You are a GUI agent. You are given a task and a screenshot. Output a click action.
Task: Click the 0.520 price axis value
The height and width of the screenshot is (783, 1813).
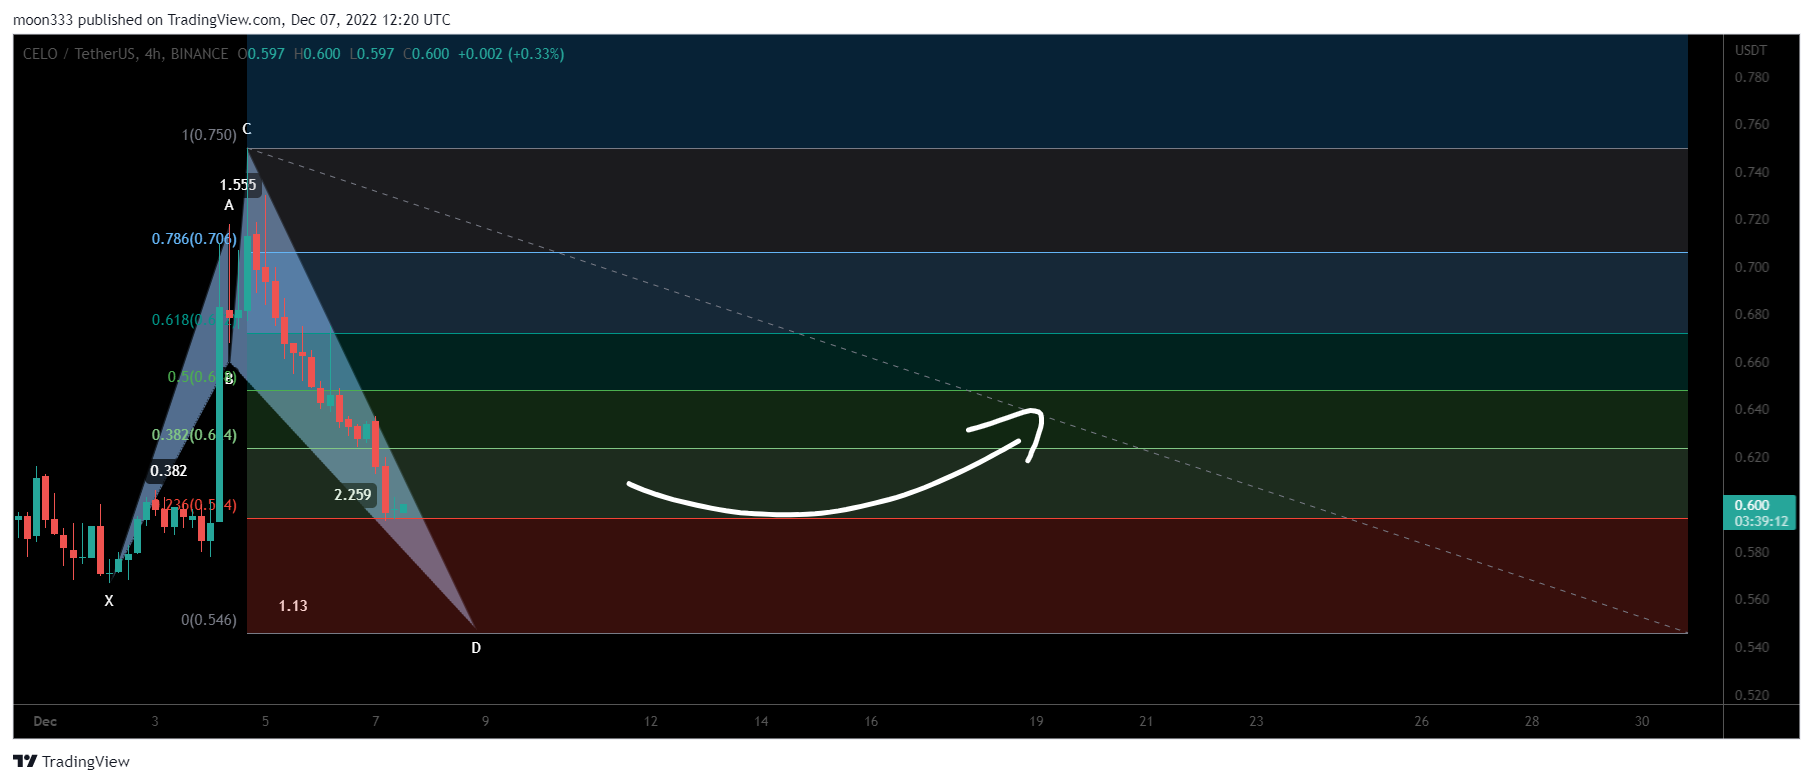pos(1752,695)
